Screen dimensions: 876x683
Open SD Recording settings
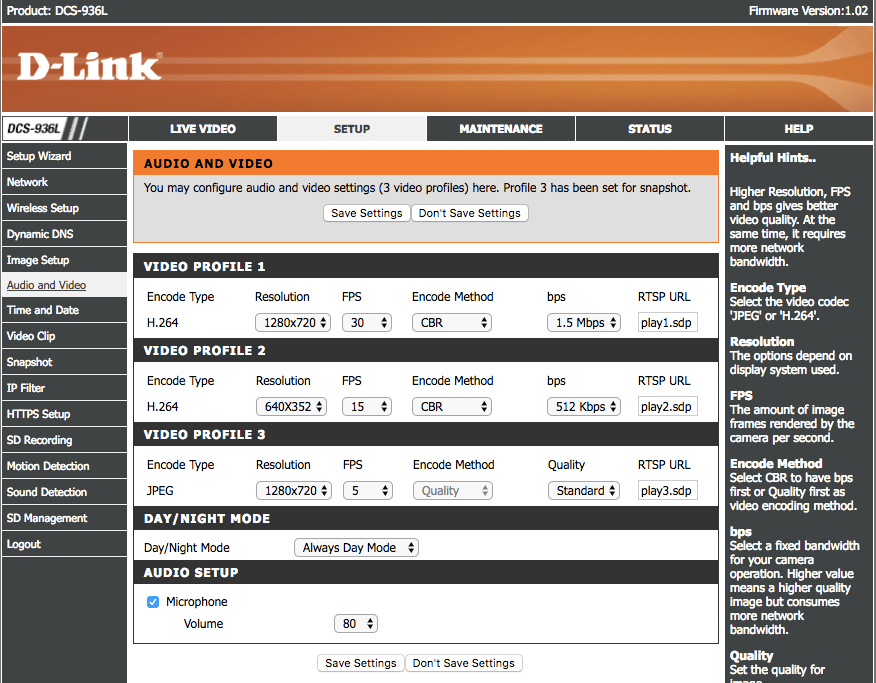[x=41, y=440]
